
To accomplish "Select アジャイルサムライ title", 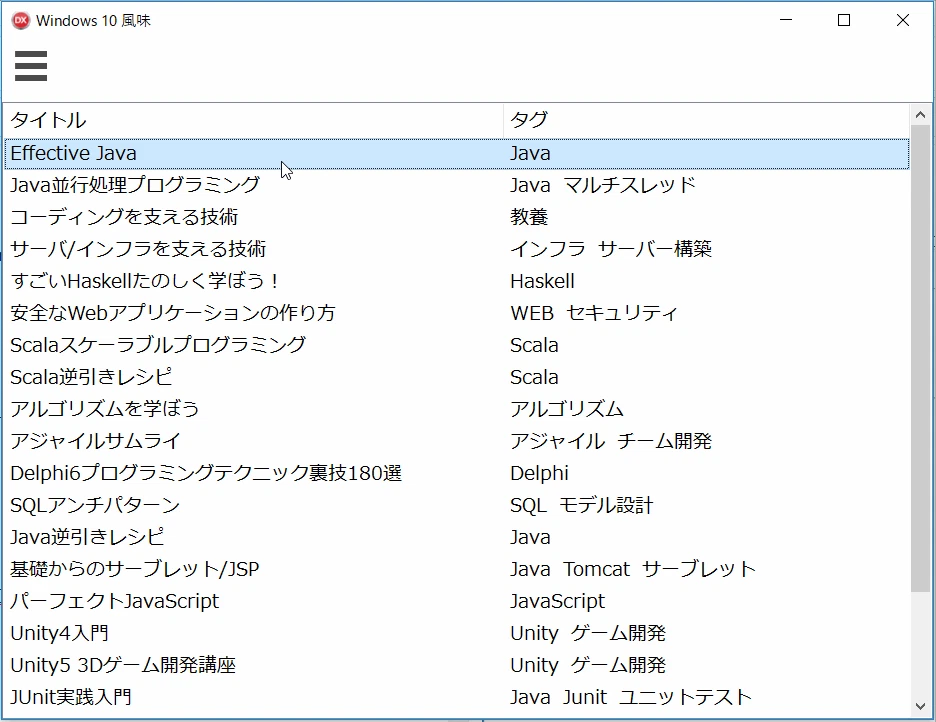I will coord(96,441).
